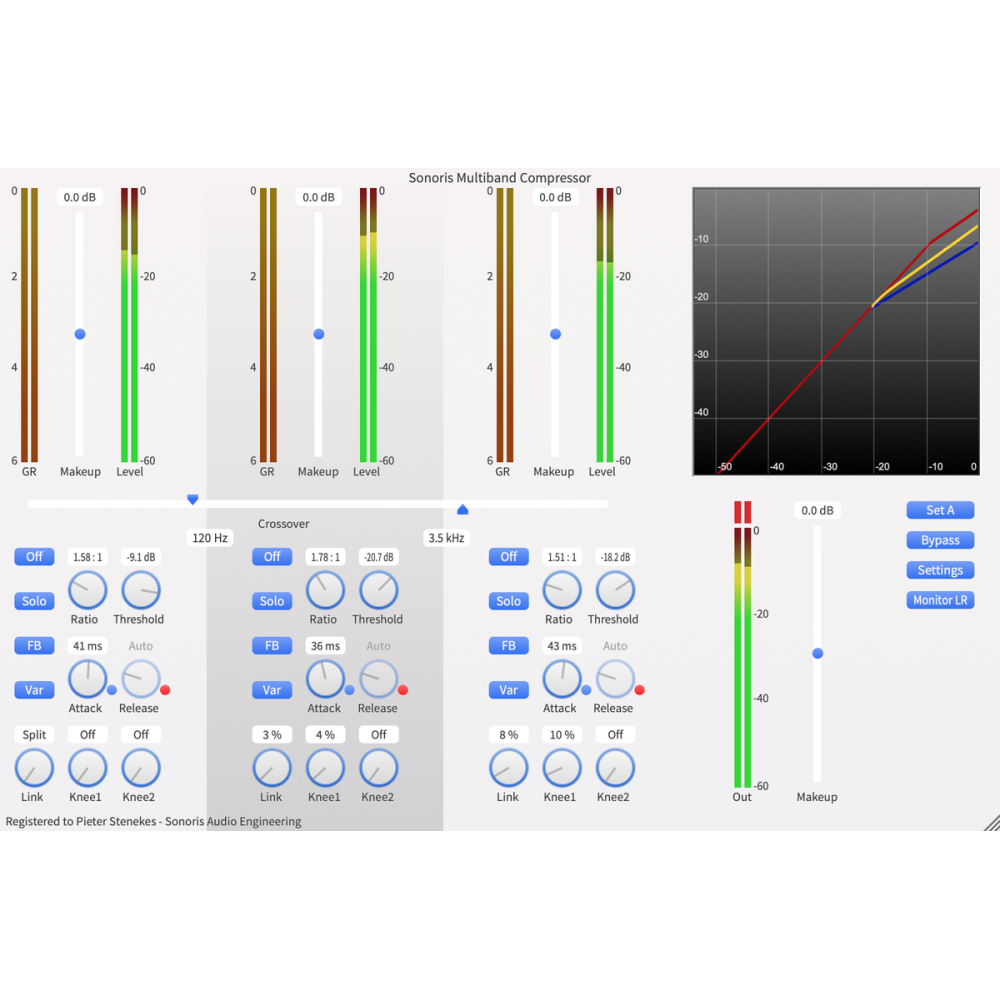Screen dimensions: 1000x1000
Task: Click the Ratio knob on the high band
Action: [561, 588]
